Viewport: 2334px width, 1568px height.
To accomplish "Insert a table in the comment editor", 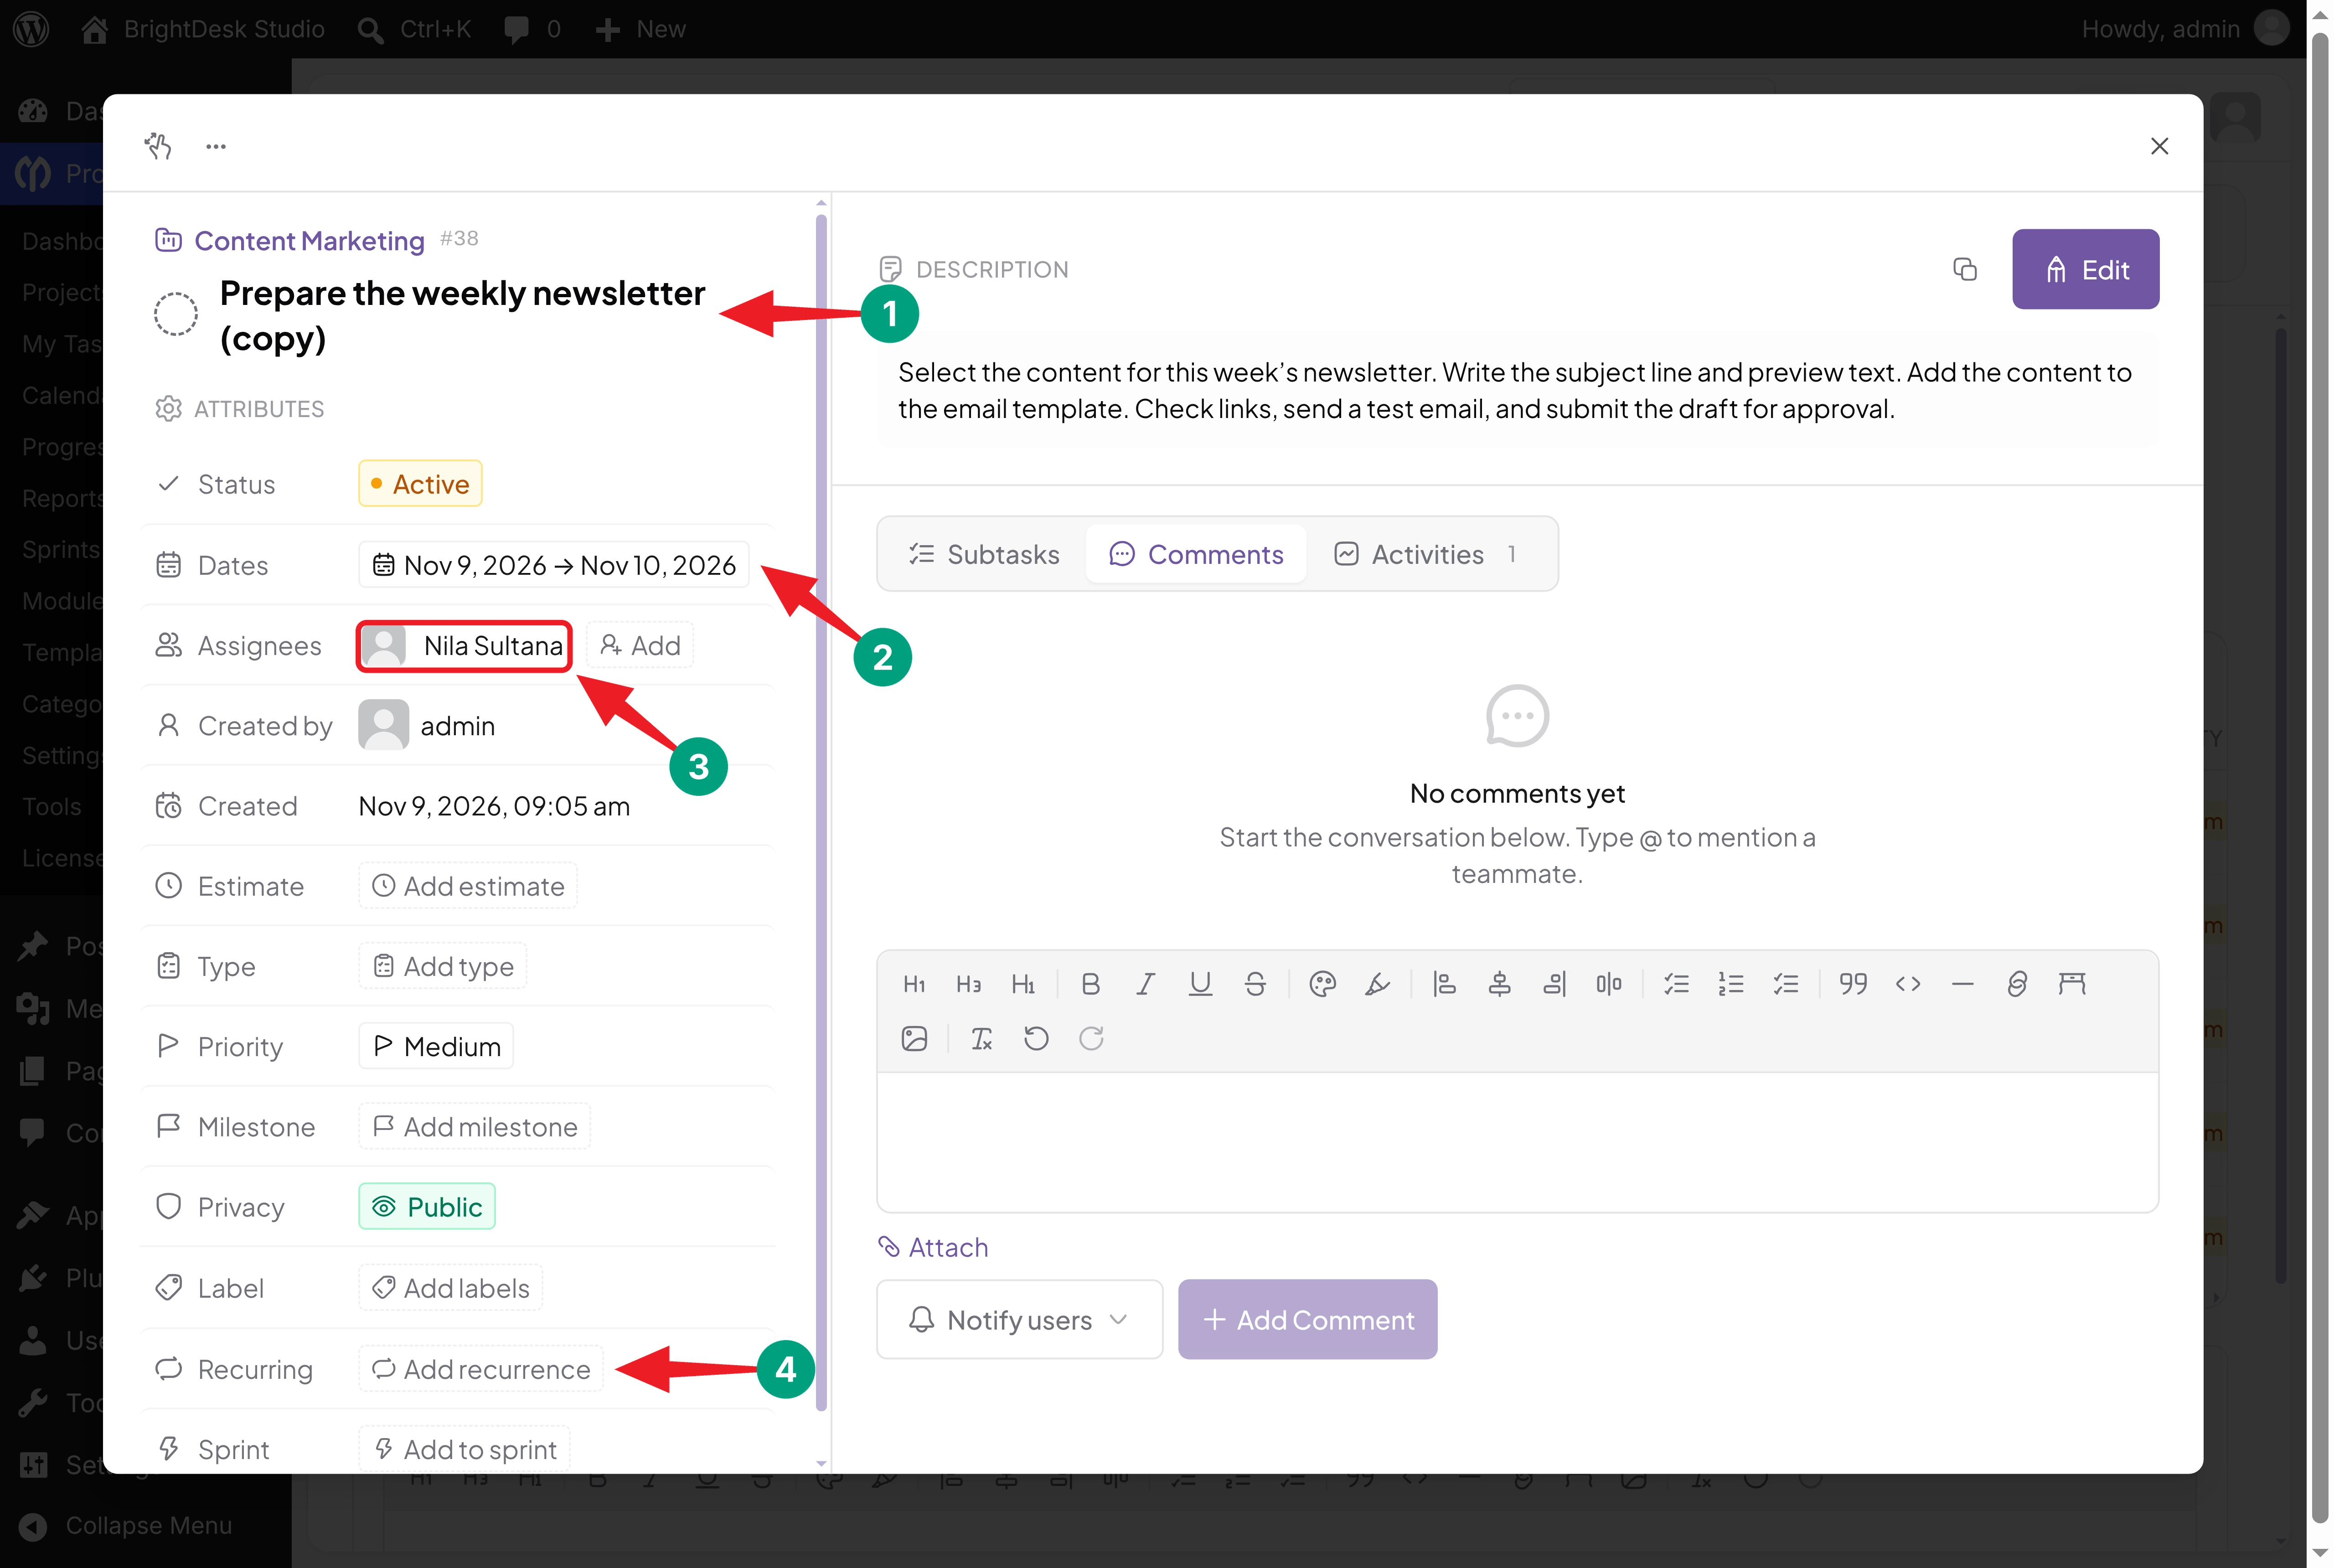I will (x=2072, y=984).
